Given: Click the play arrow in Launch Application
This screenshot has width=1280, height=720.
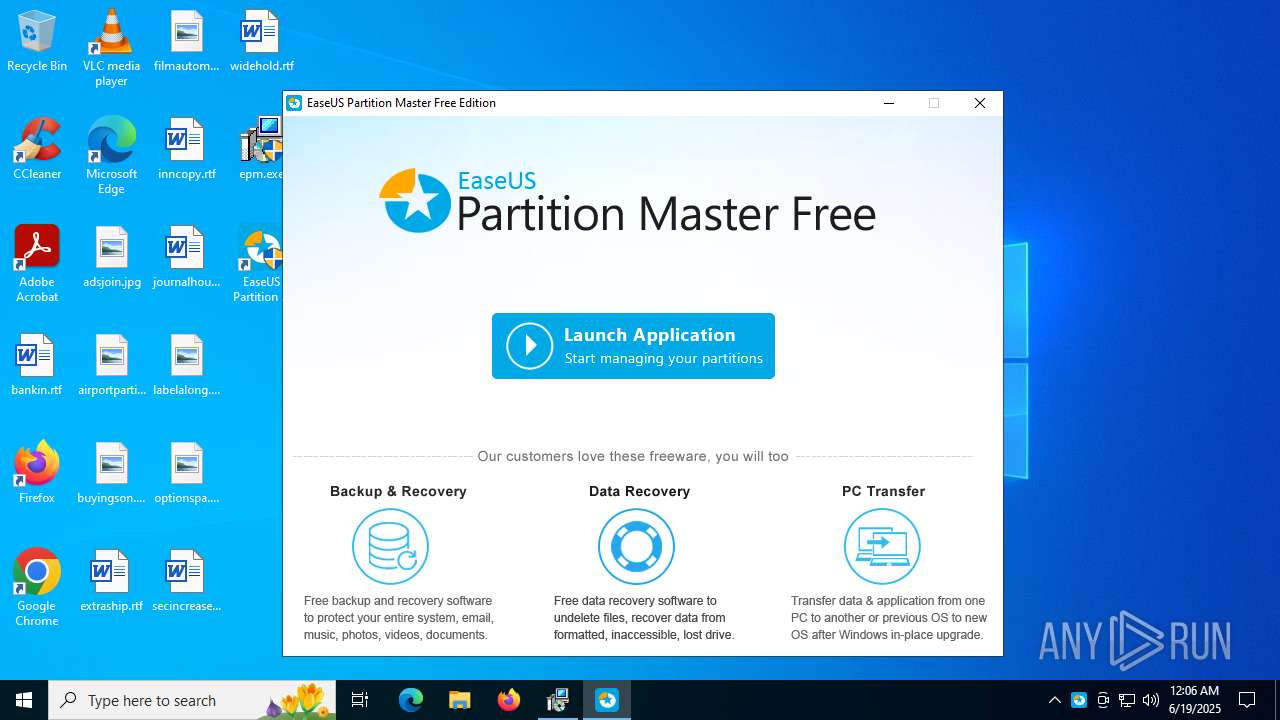Looking at the screenshot, I should click(530, 346).
